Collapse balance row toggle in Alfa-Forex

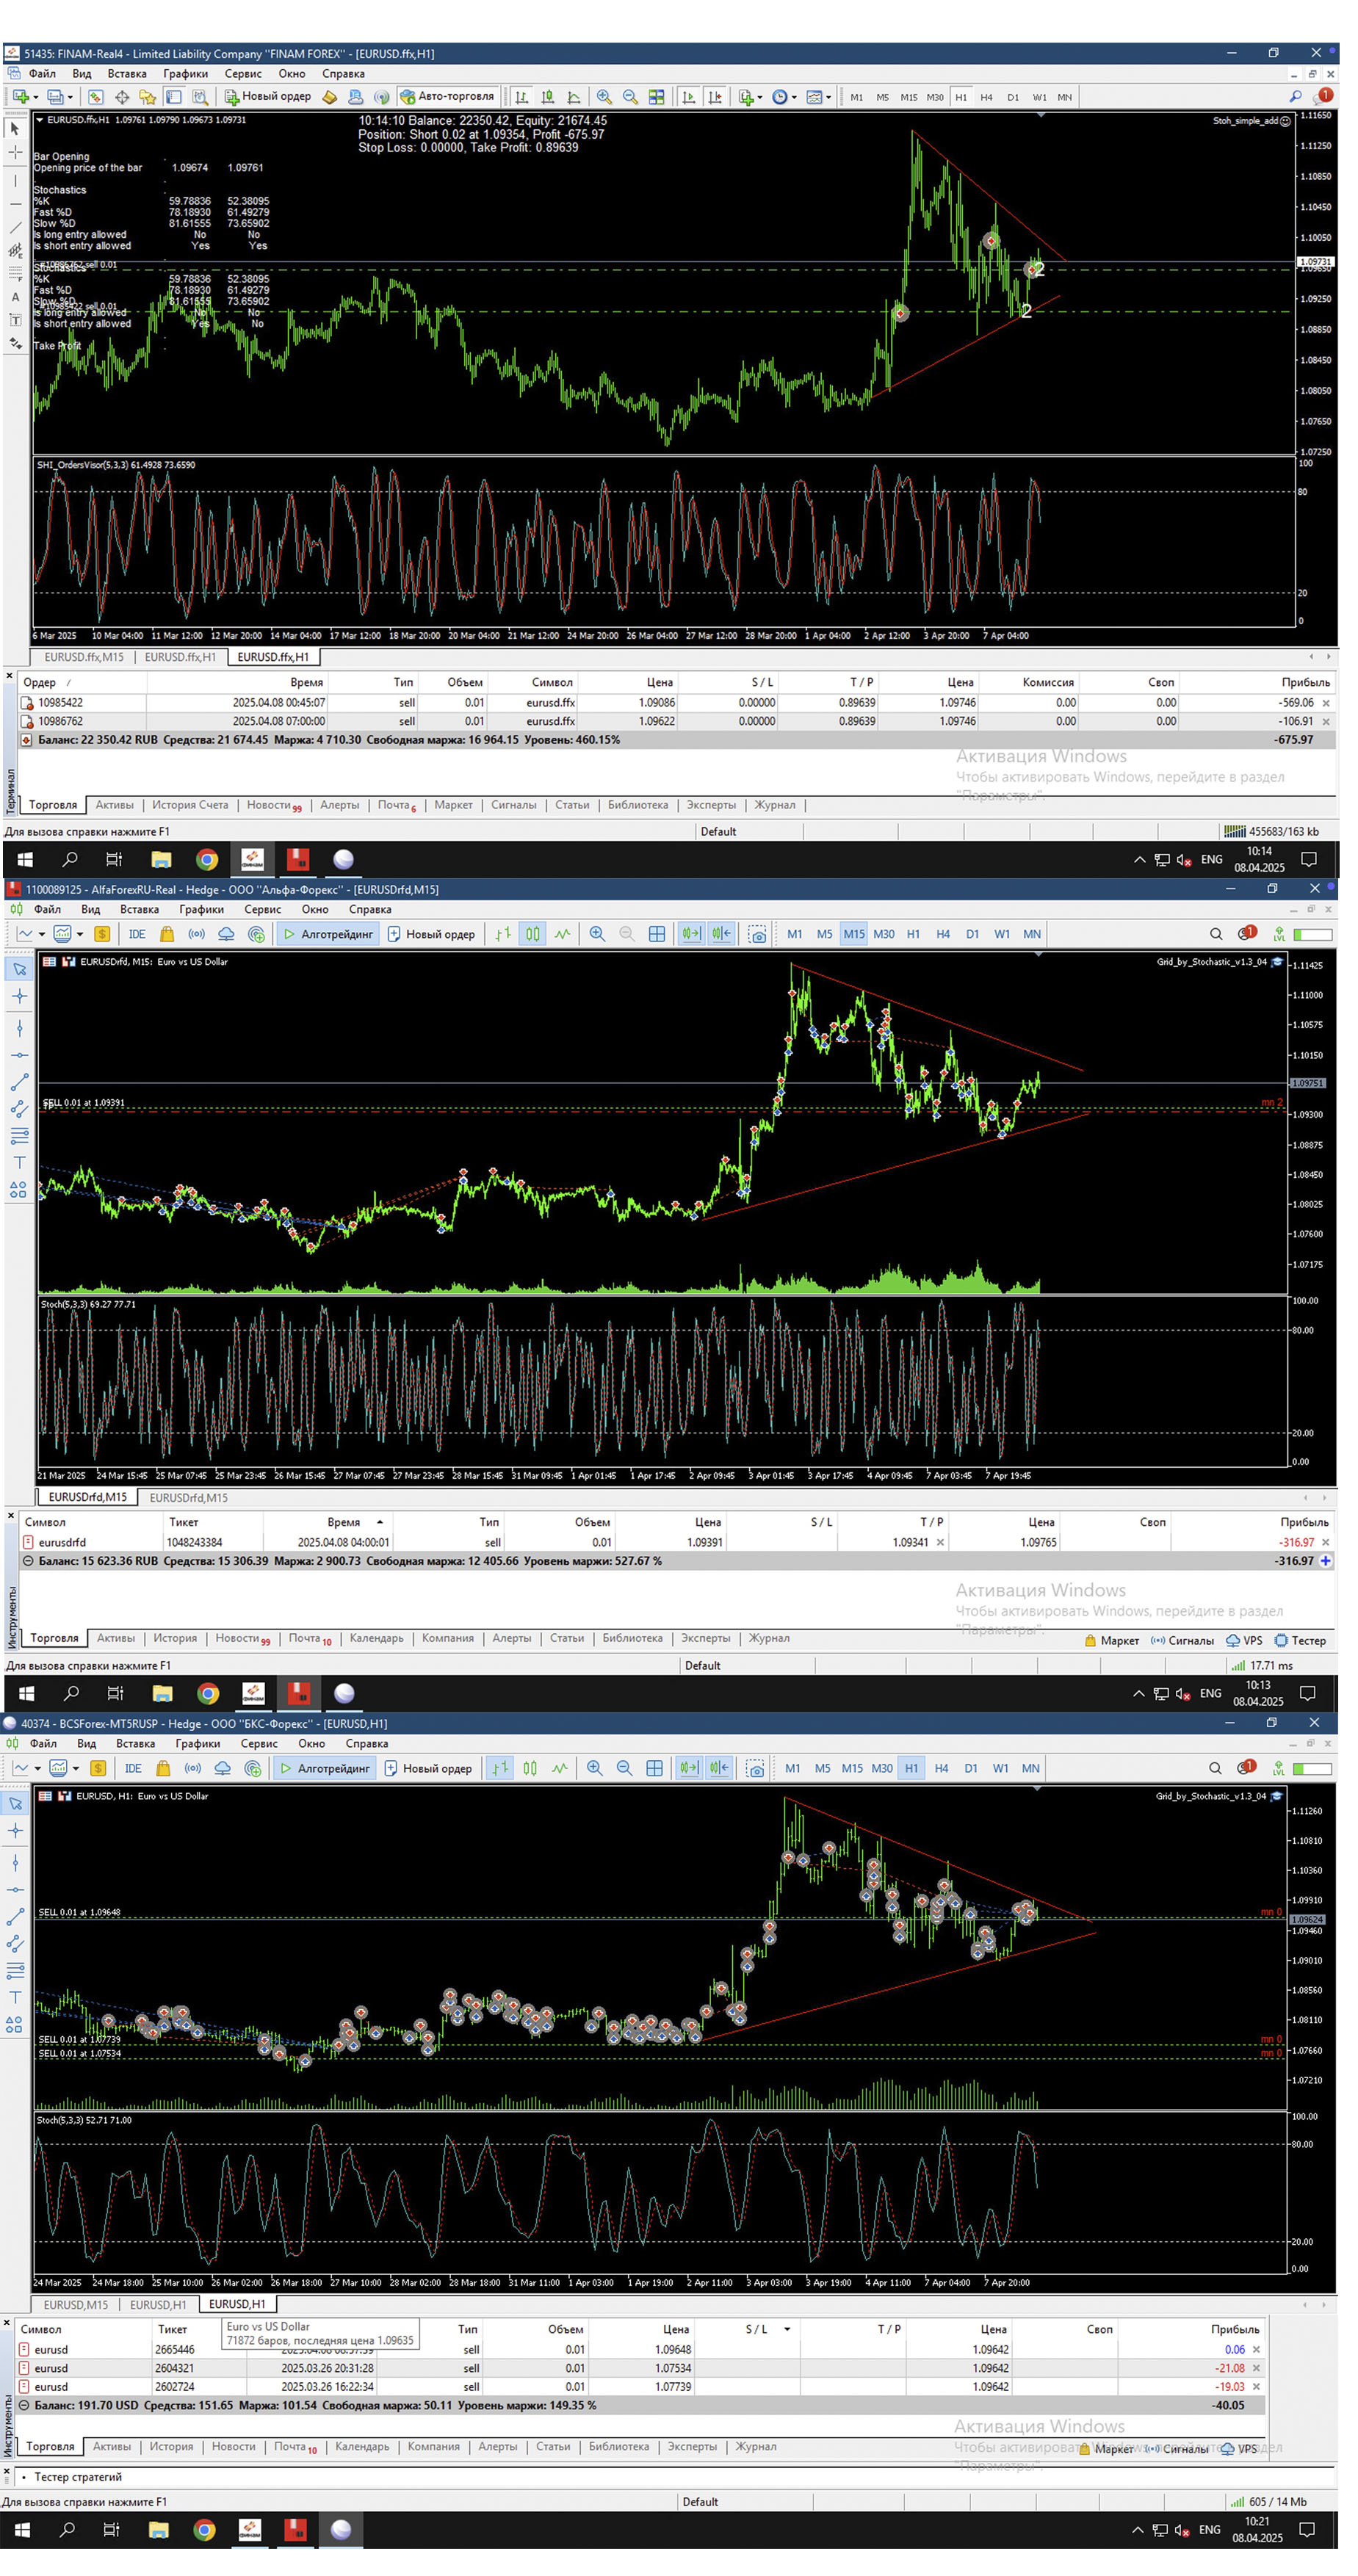[28, 1562]
